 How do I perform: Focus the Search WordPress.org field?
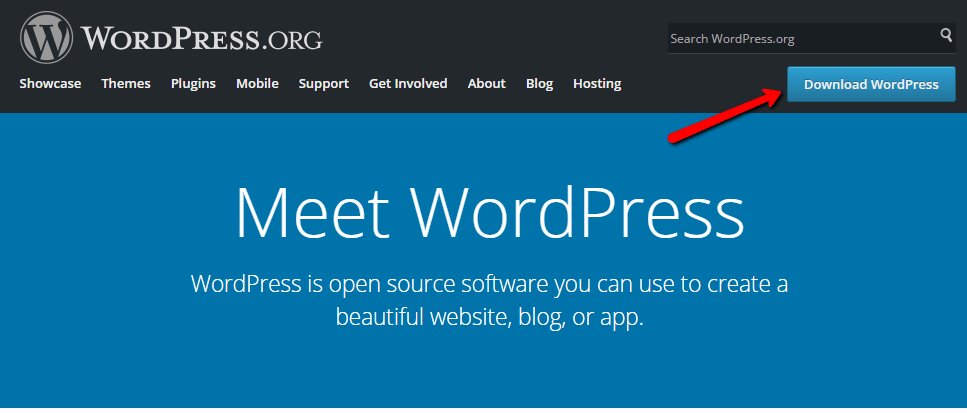coord(802,39)
